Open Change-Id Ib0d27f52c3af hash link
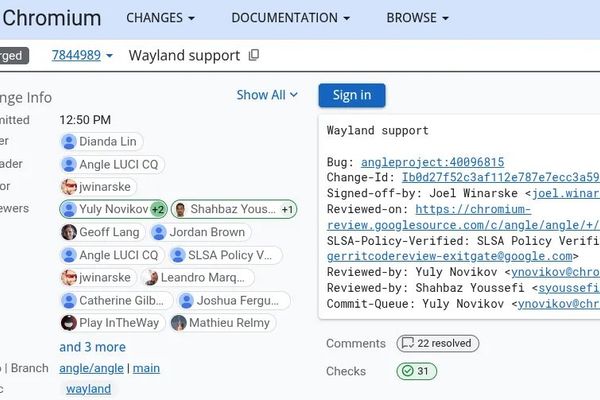The width and height of the screenshot is (600, 400). tap(501, 178)
